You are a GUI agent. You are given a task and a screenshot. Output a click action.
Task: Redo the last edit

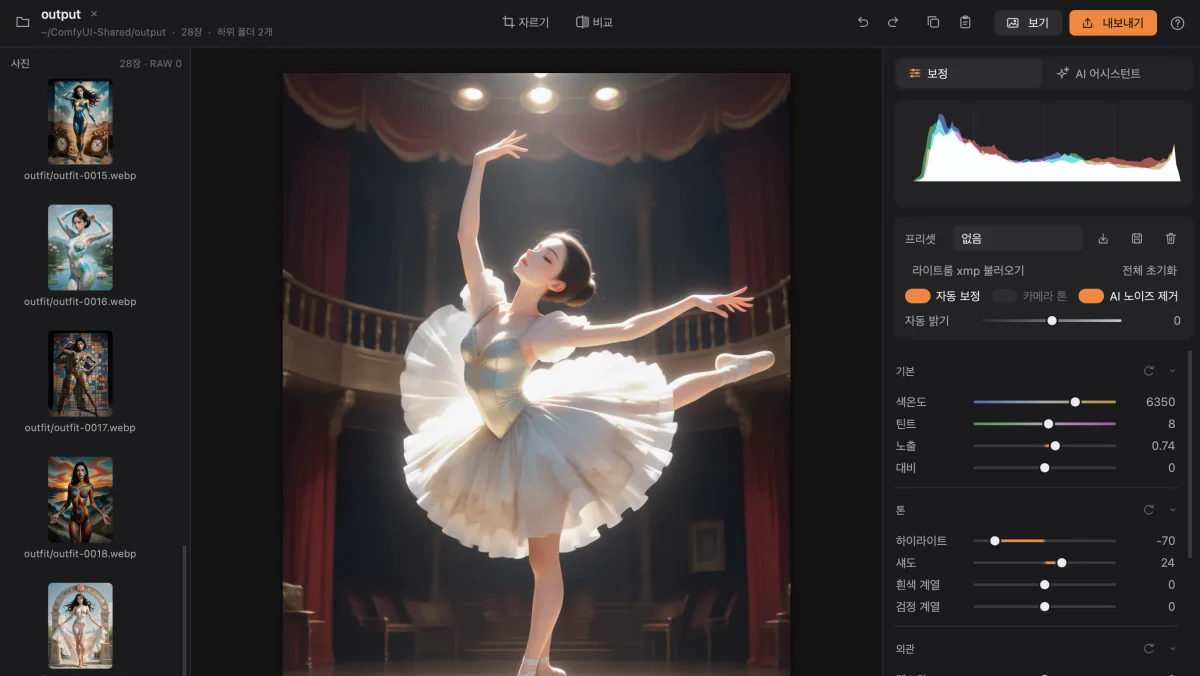(893, 22)
